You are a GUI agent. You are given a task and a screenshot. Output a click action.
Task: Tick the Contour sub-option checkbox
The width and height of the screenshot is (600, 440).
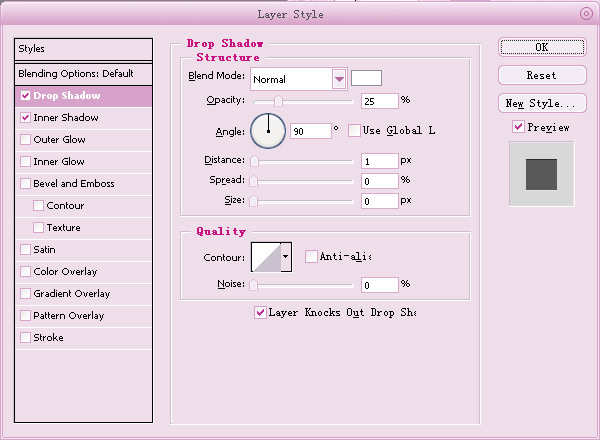click(38, 205)
